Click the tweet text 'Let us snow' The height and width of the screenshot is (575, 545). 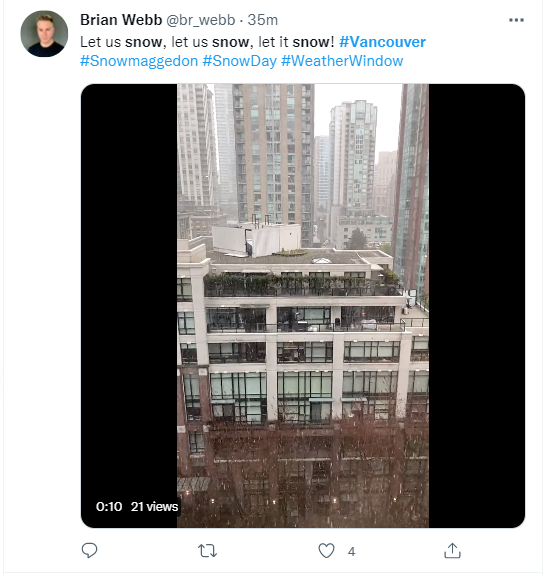(x=121, y=42)
